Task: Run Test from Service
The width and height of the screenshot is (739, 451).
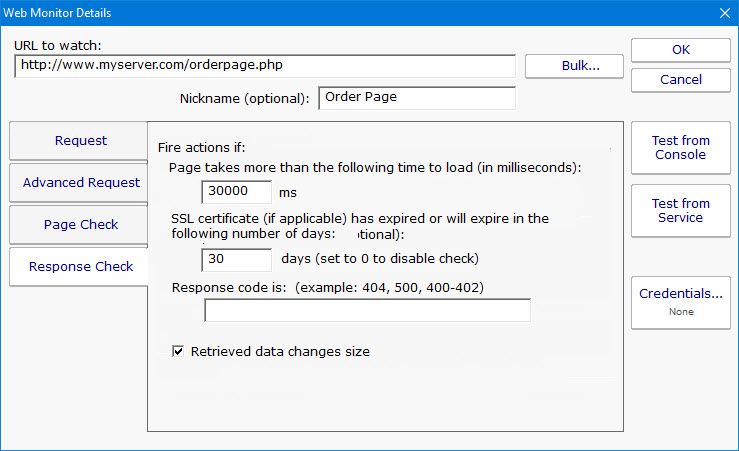Action: pos(680,210)
